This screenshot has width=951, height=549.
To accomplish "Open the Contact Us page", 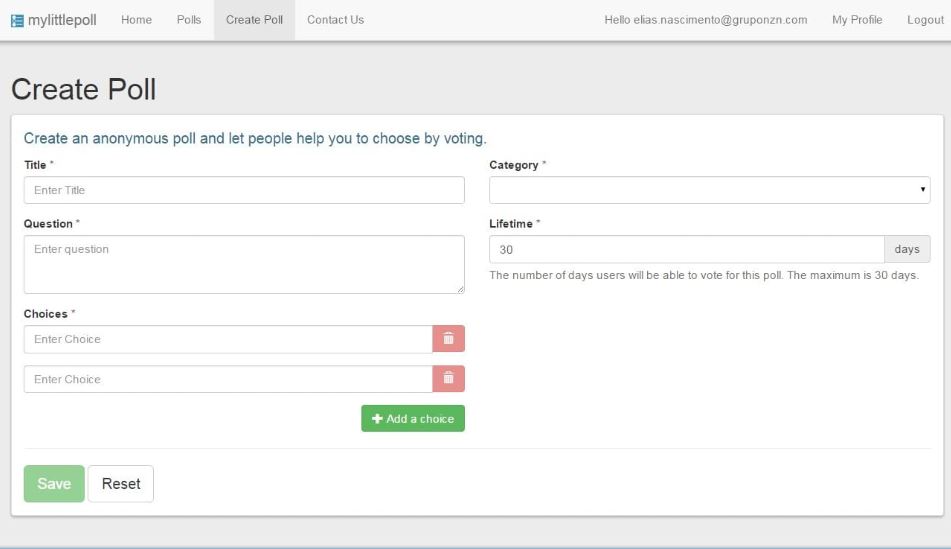I will pyautogui.click(x=335, y=20).
